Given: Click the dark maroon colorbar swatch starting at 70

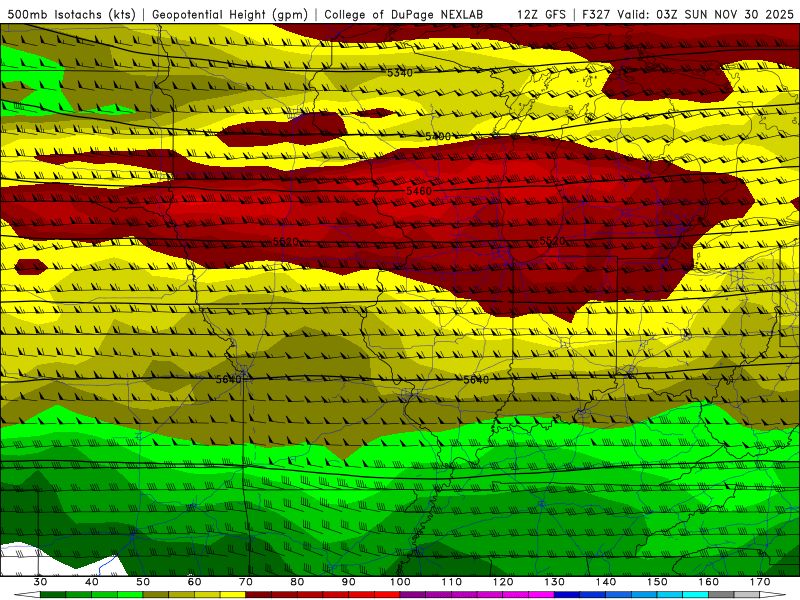Looking at the screenshot, I should (x=259, y=595).
